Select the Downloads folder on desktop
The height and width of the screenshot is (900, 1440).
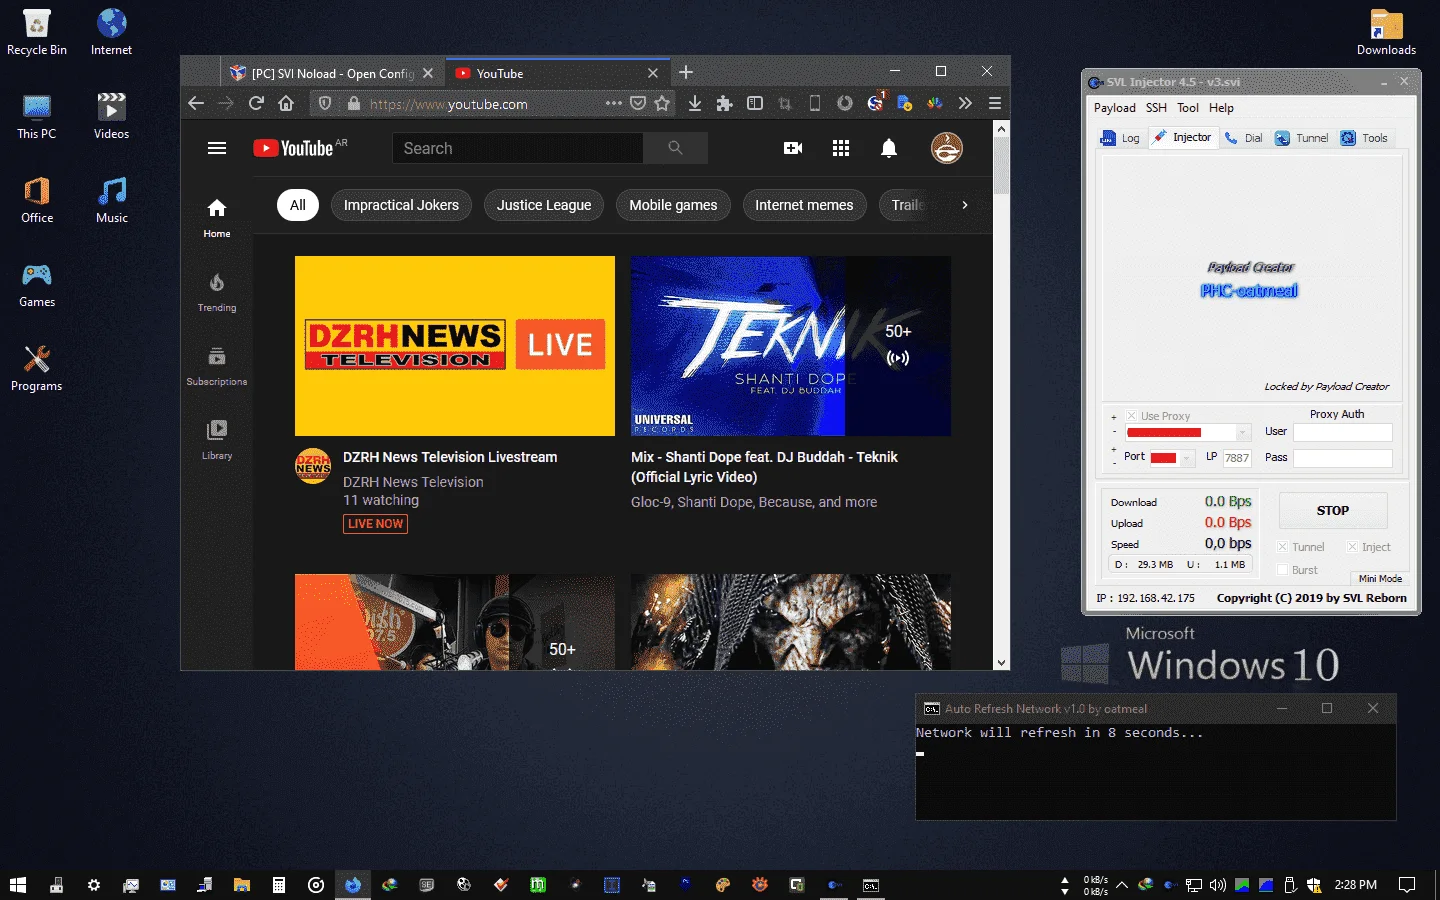tap(1386, 32)
